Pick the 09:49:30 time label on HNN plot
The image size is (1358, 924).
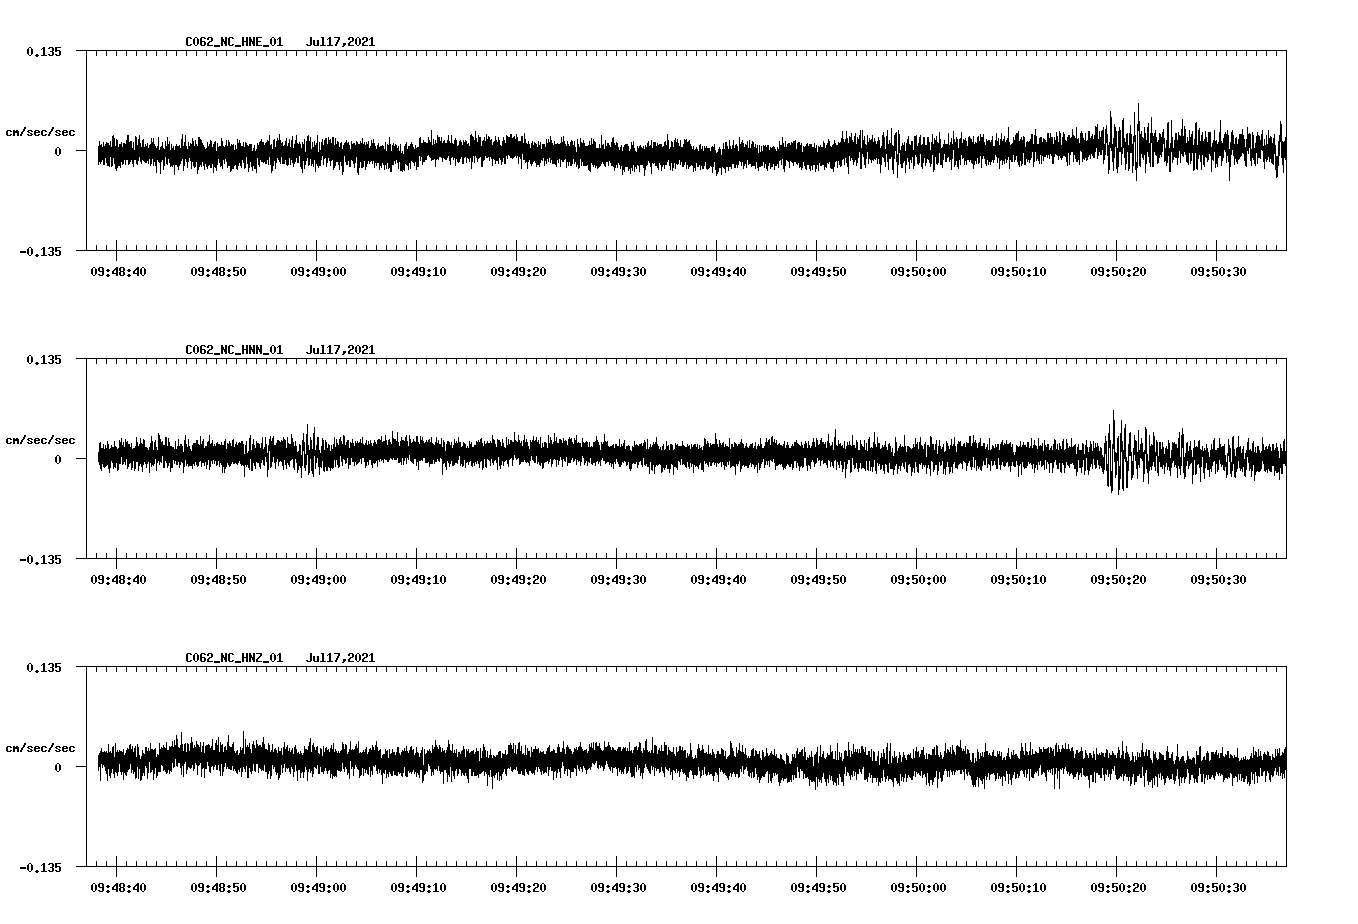(x=618, y=579)
